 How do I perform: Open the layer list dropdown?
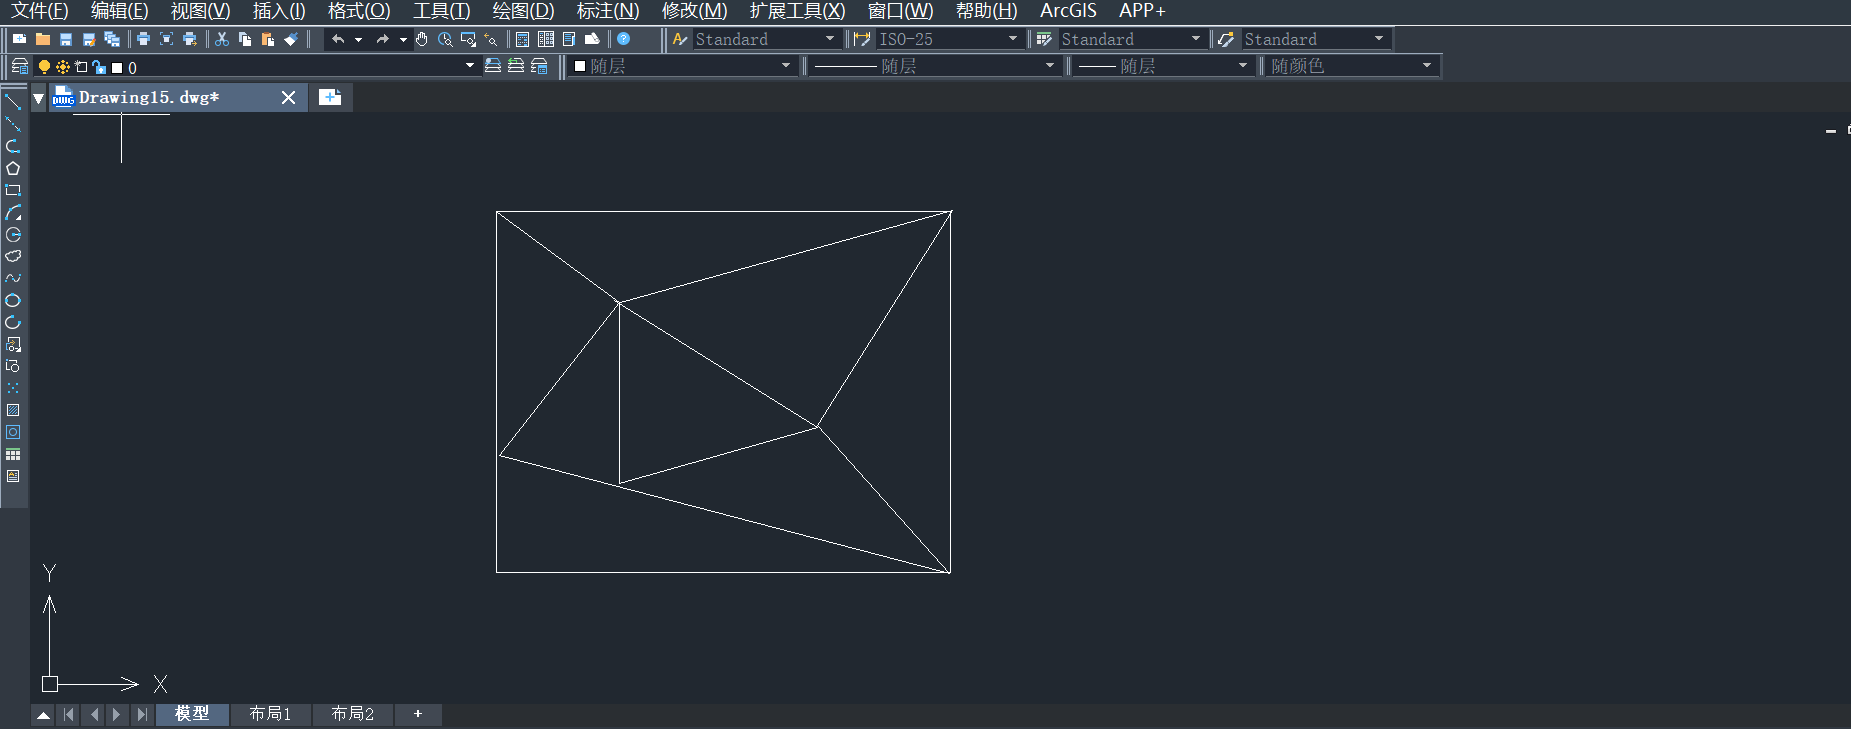(470, 66)
